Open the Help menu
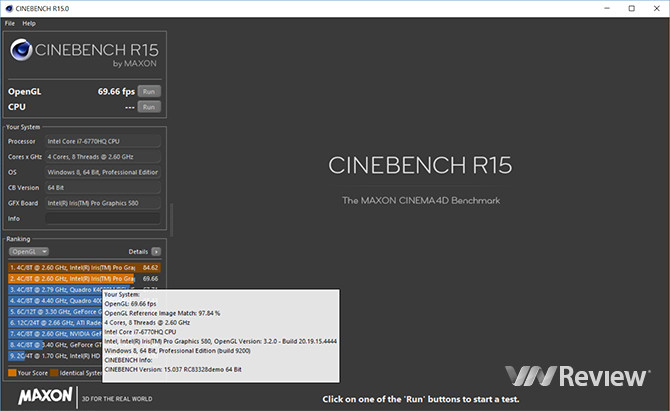Viewport: 670px width, 411px height. (29, 23)
